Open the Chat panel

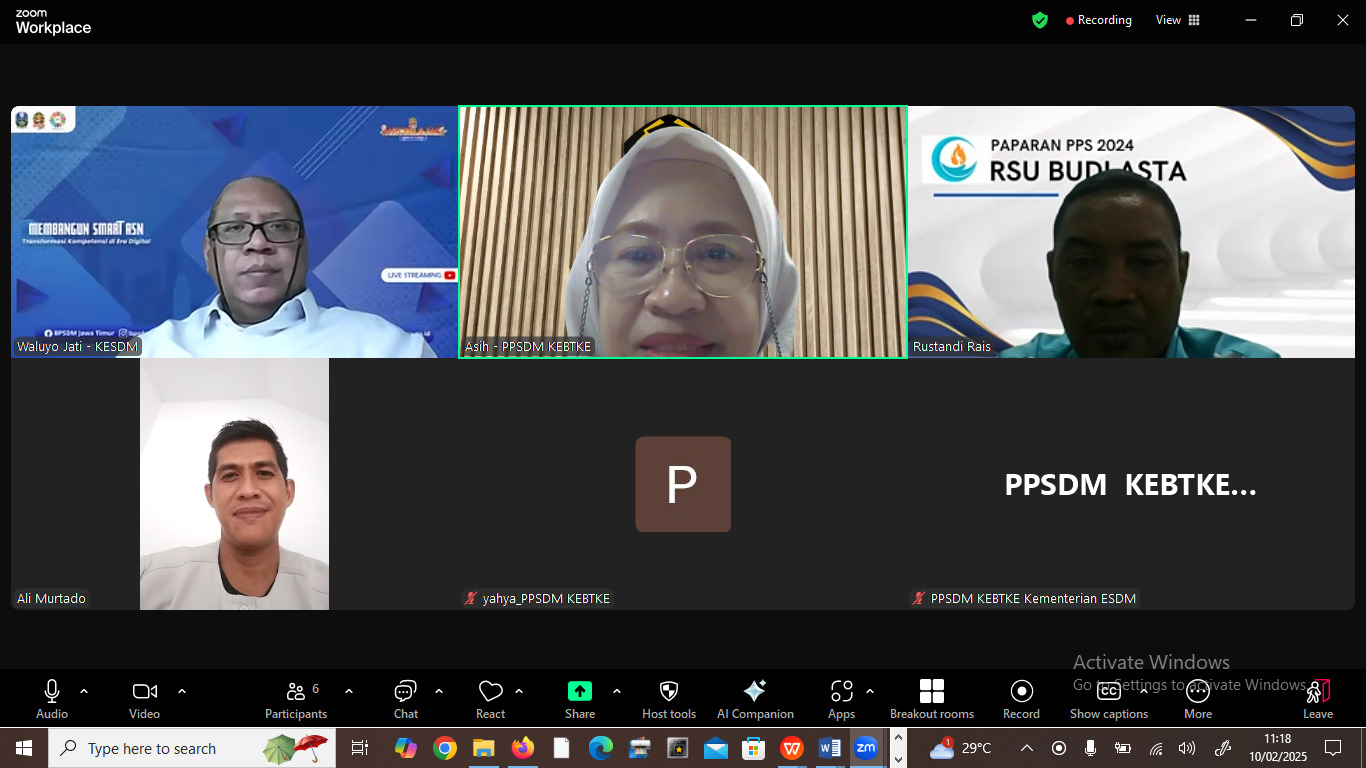coord(406,699)
